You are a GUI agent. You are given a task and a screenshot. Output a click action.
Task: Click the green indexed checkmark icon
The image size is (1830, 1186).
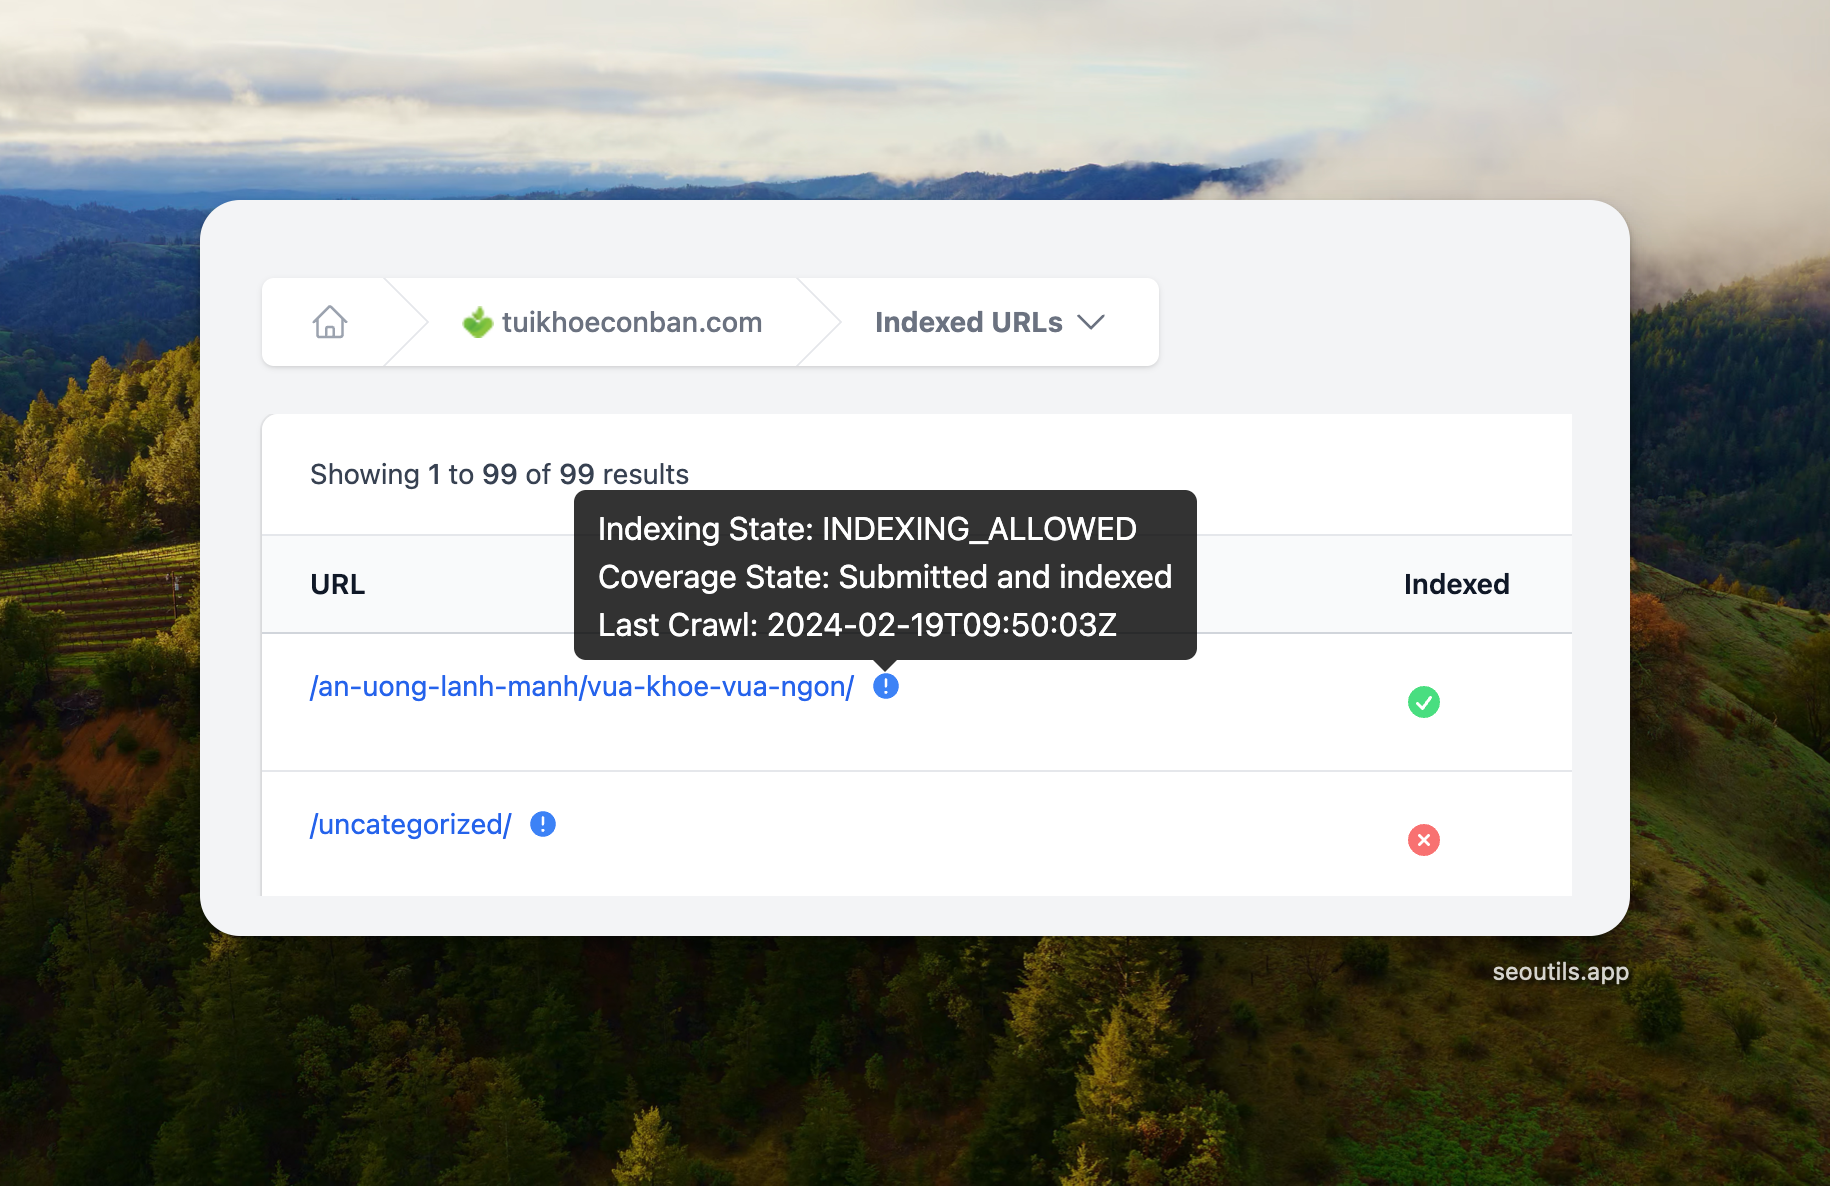[x=1423, y=702]
